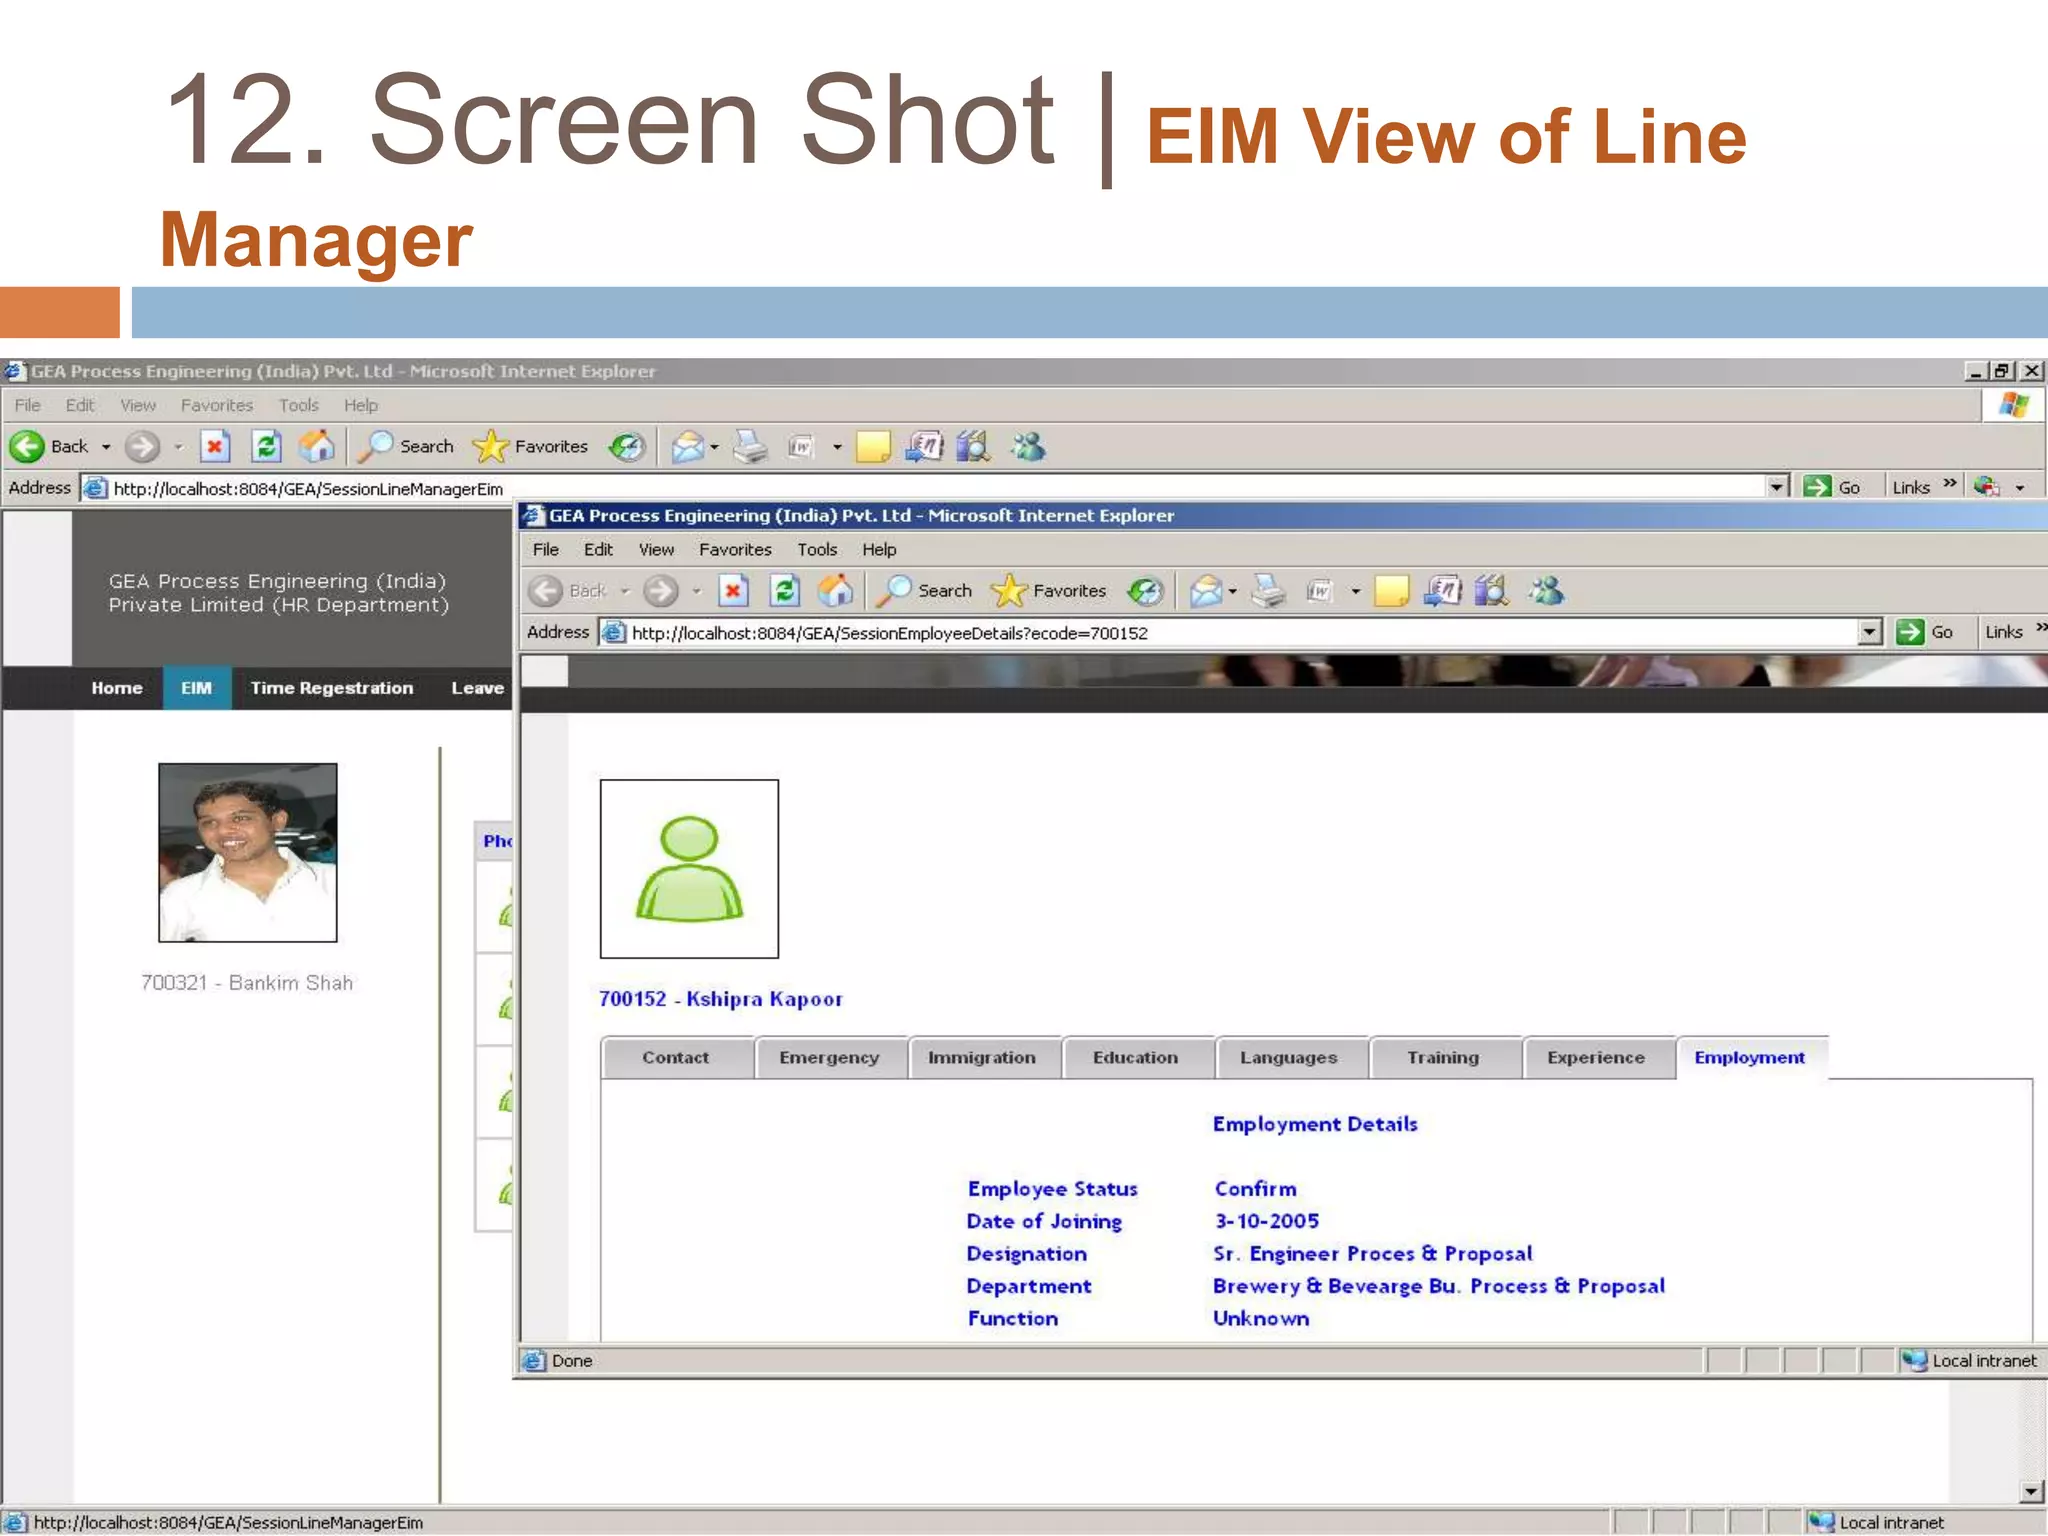Screen dimensions: 2048x1536
Task: Click Bankim Shah profile photo
Action: click(247, 852)
